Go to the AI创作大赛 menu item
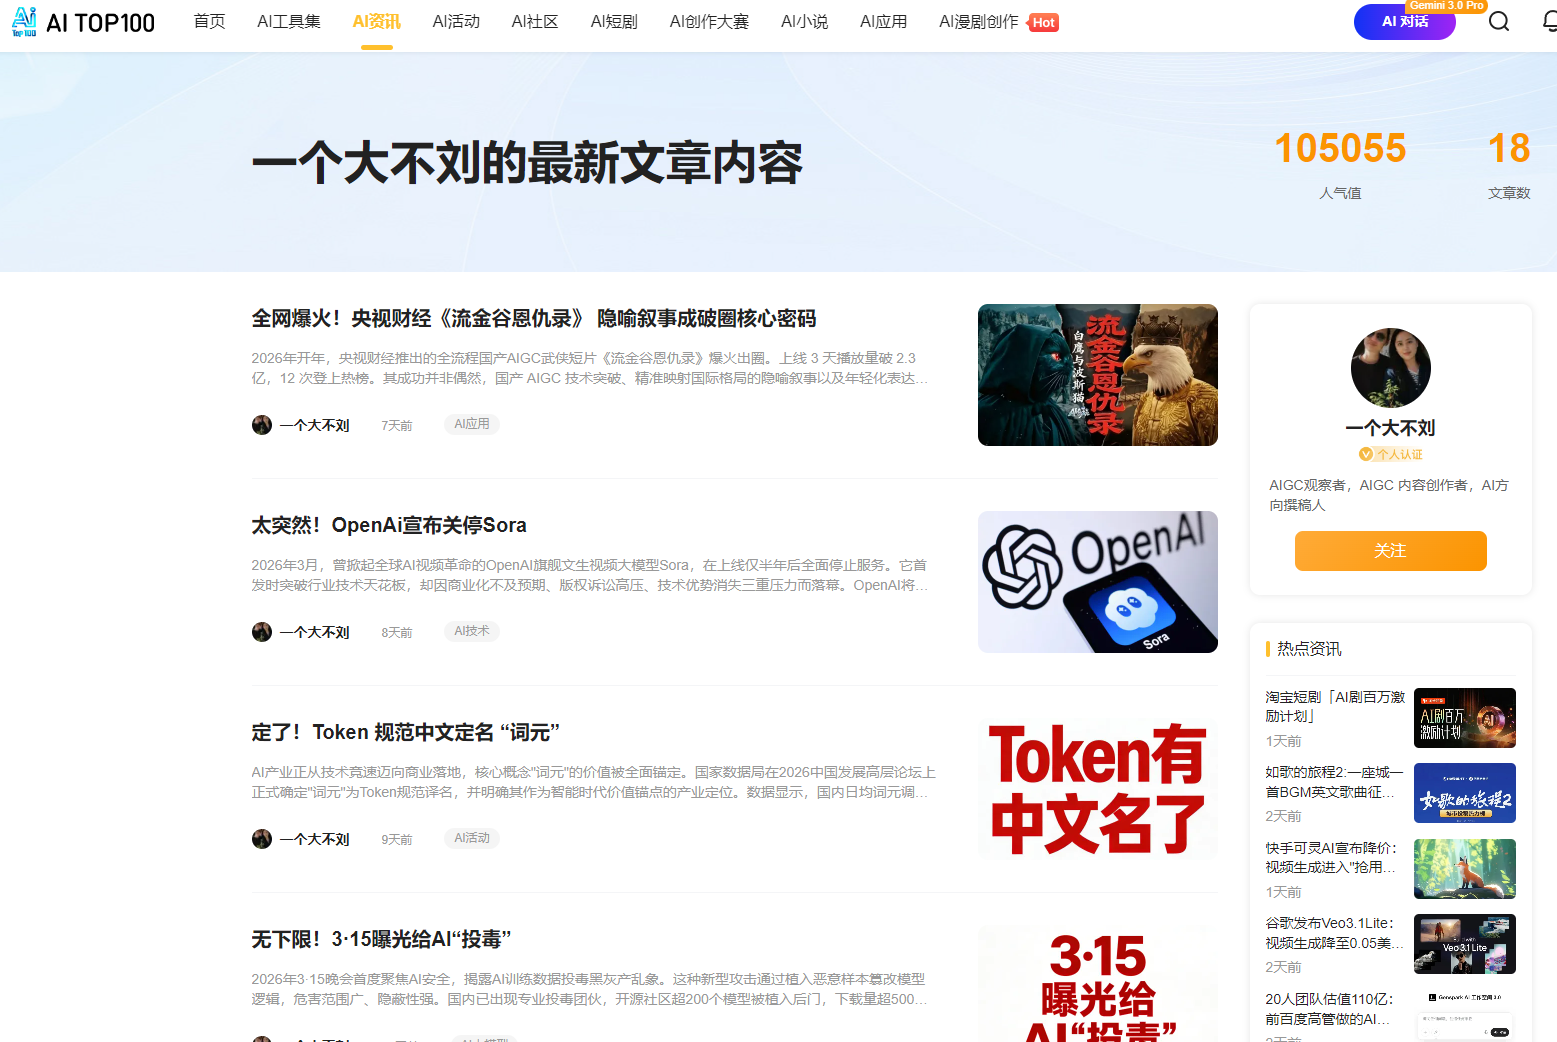This screenshot has width=1557, height=1042. tap(709, 22)
